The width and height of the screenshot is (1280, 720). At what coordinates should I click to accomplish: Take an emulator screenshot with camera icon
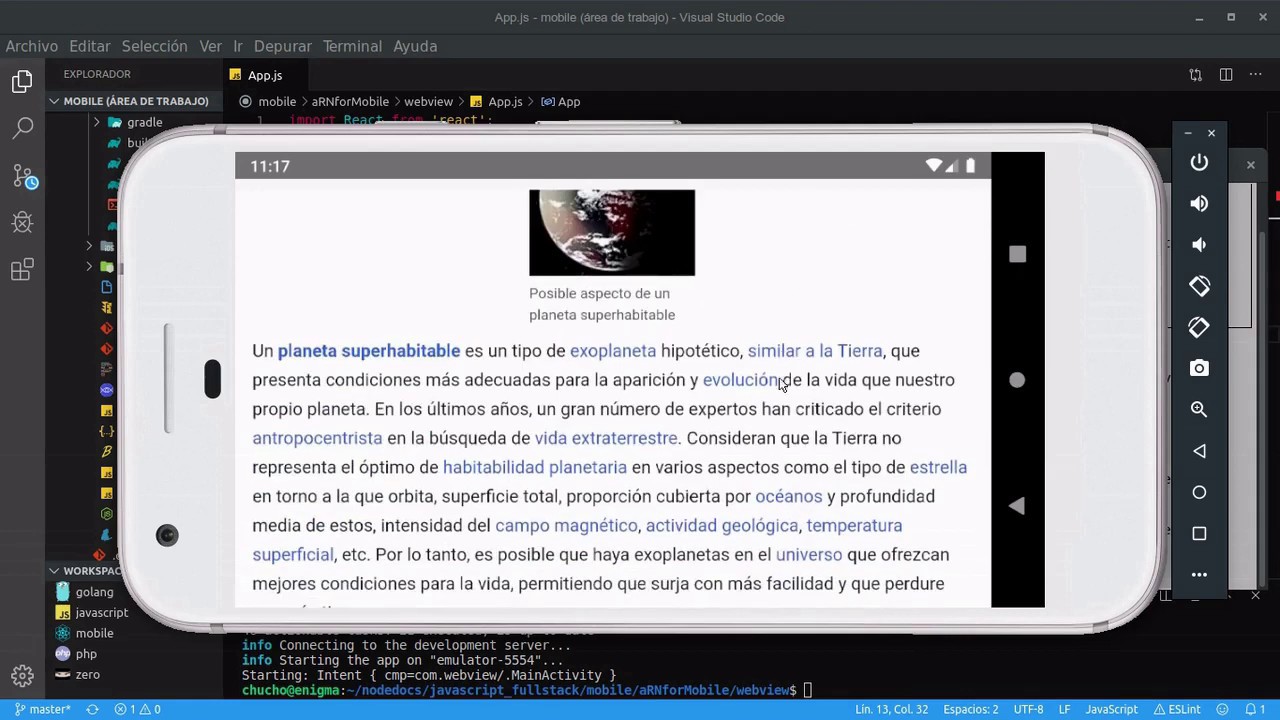(1199, 368)
